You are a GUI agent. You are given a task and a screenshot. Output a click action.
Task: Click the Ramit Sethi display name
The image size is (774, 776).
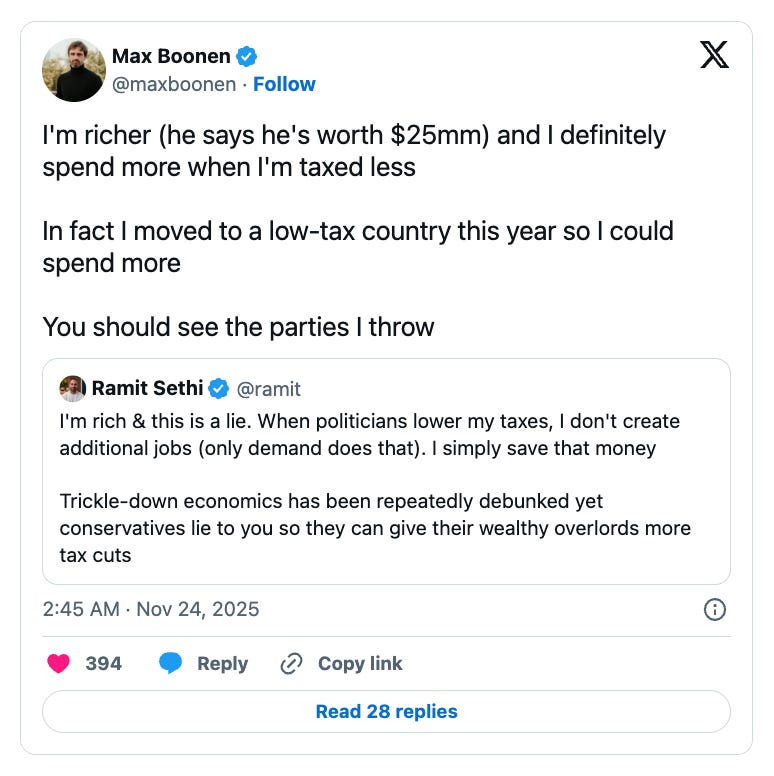click(x=147, y=388)
